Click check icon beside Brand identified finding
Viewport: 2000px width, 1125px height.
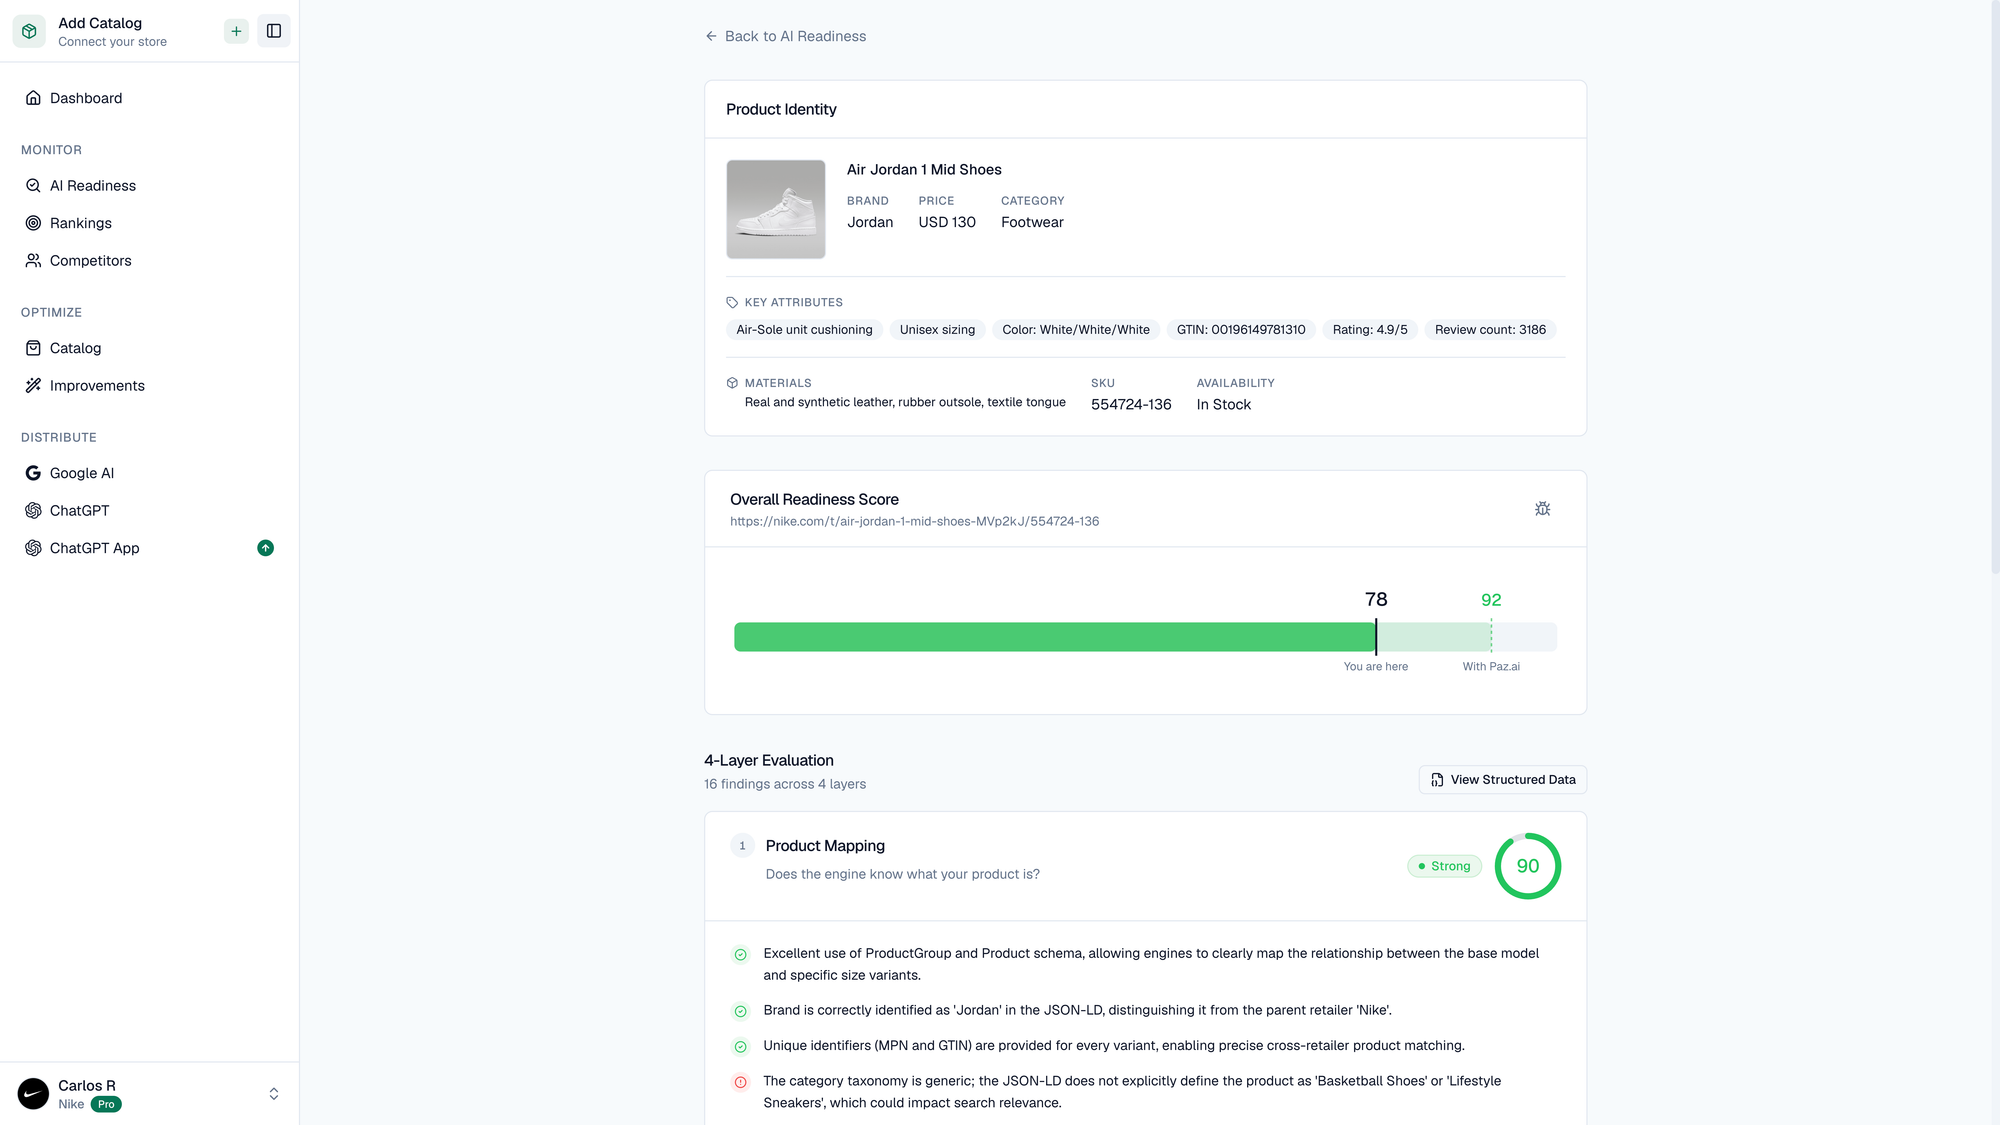740,1012
